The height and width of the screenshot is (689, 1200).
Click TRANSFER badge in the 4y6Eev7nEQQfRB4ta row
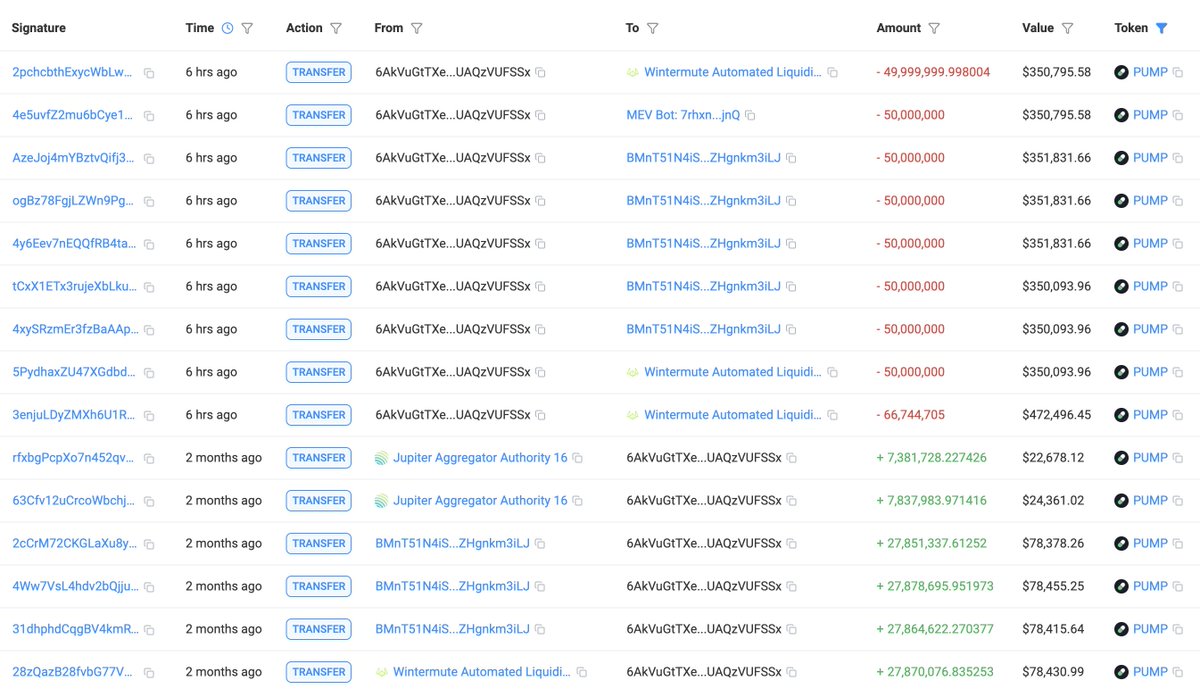click(318, 244)
